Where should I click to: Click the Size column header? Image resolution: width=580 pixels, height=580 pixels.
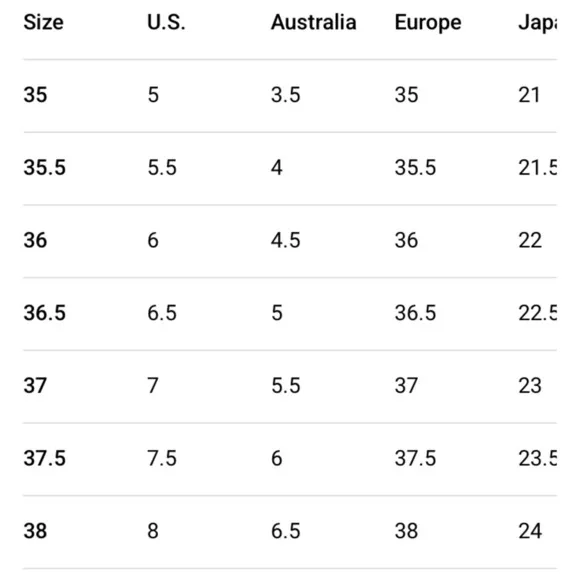43,22
